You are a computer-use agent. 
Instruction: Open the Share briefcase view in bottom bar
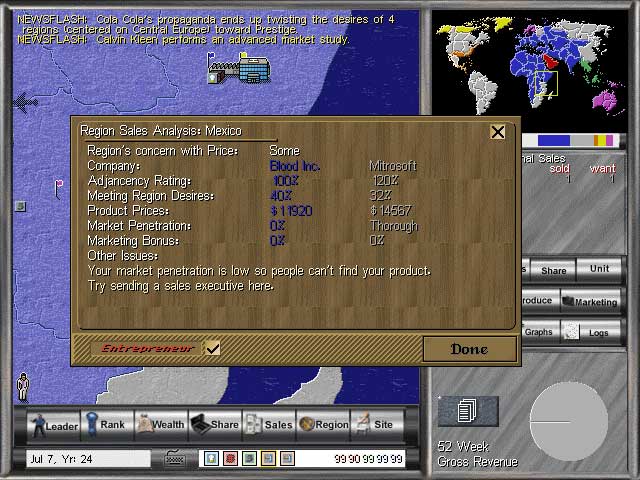(215, 425)
